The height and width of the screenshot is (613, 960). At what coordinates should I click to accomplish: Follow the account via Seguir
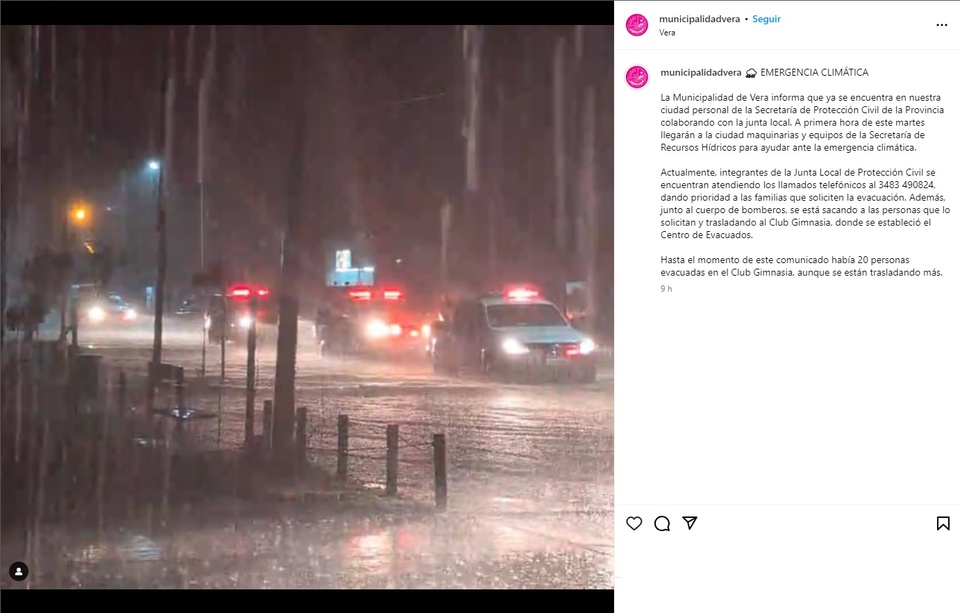click(766, 19)
